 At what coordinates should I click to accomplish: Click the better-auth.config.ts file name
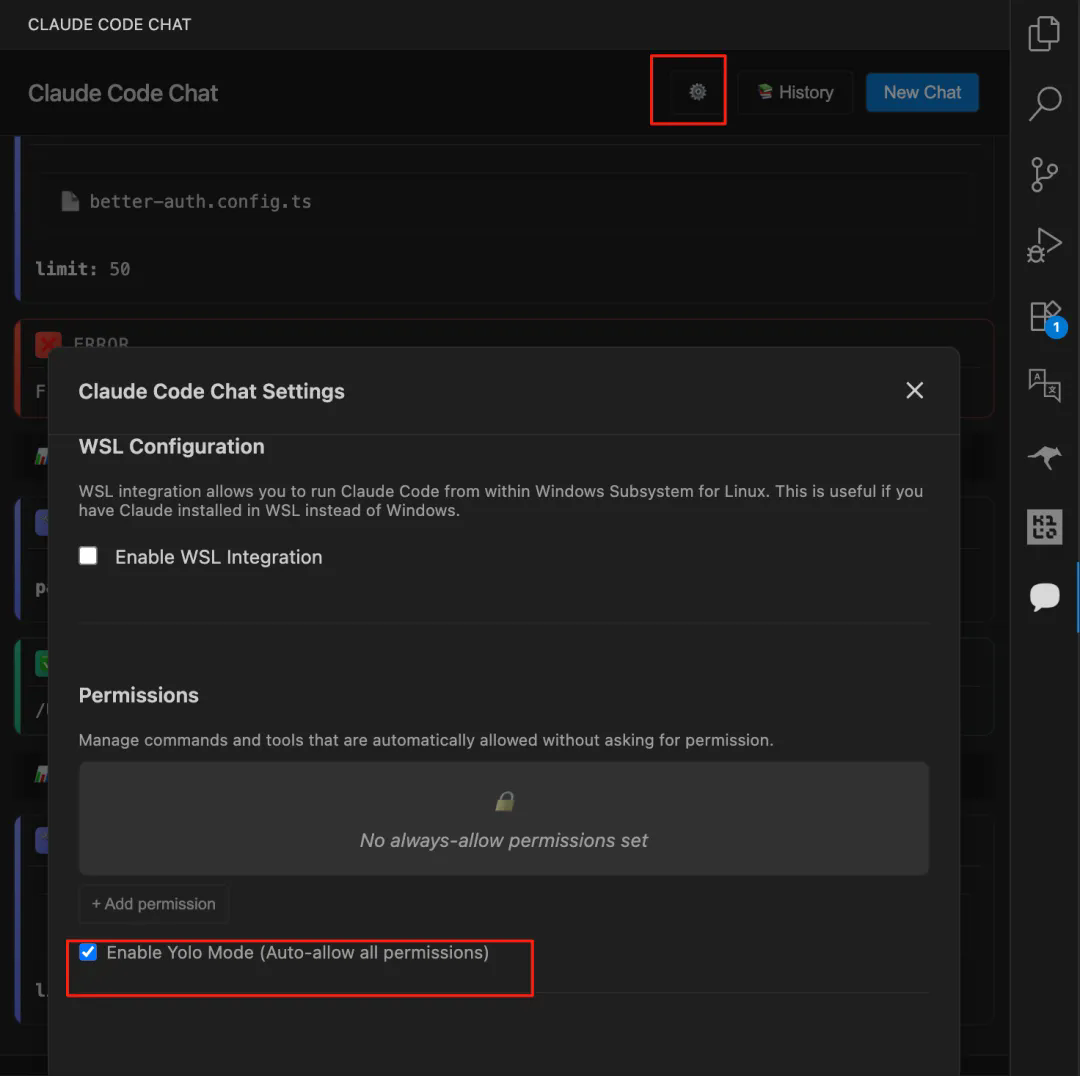click(200, 201)
